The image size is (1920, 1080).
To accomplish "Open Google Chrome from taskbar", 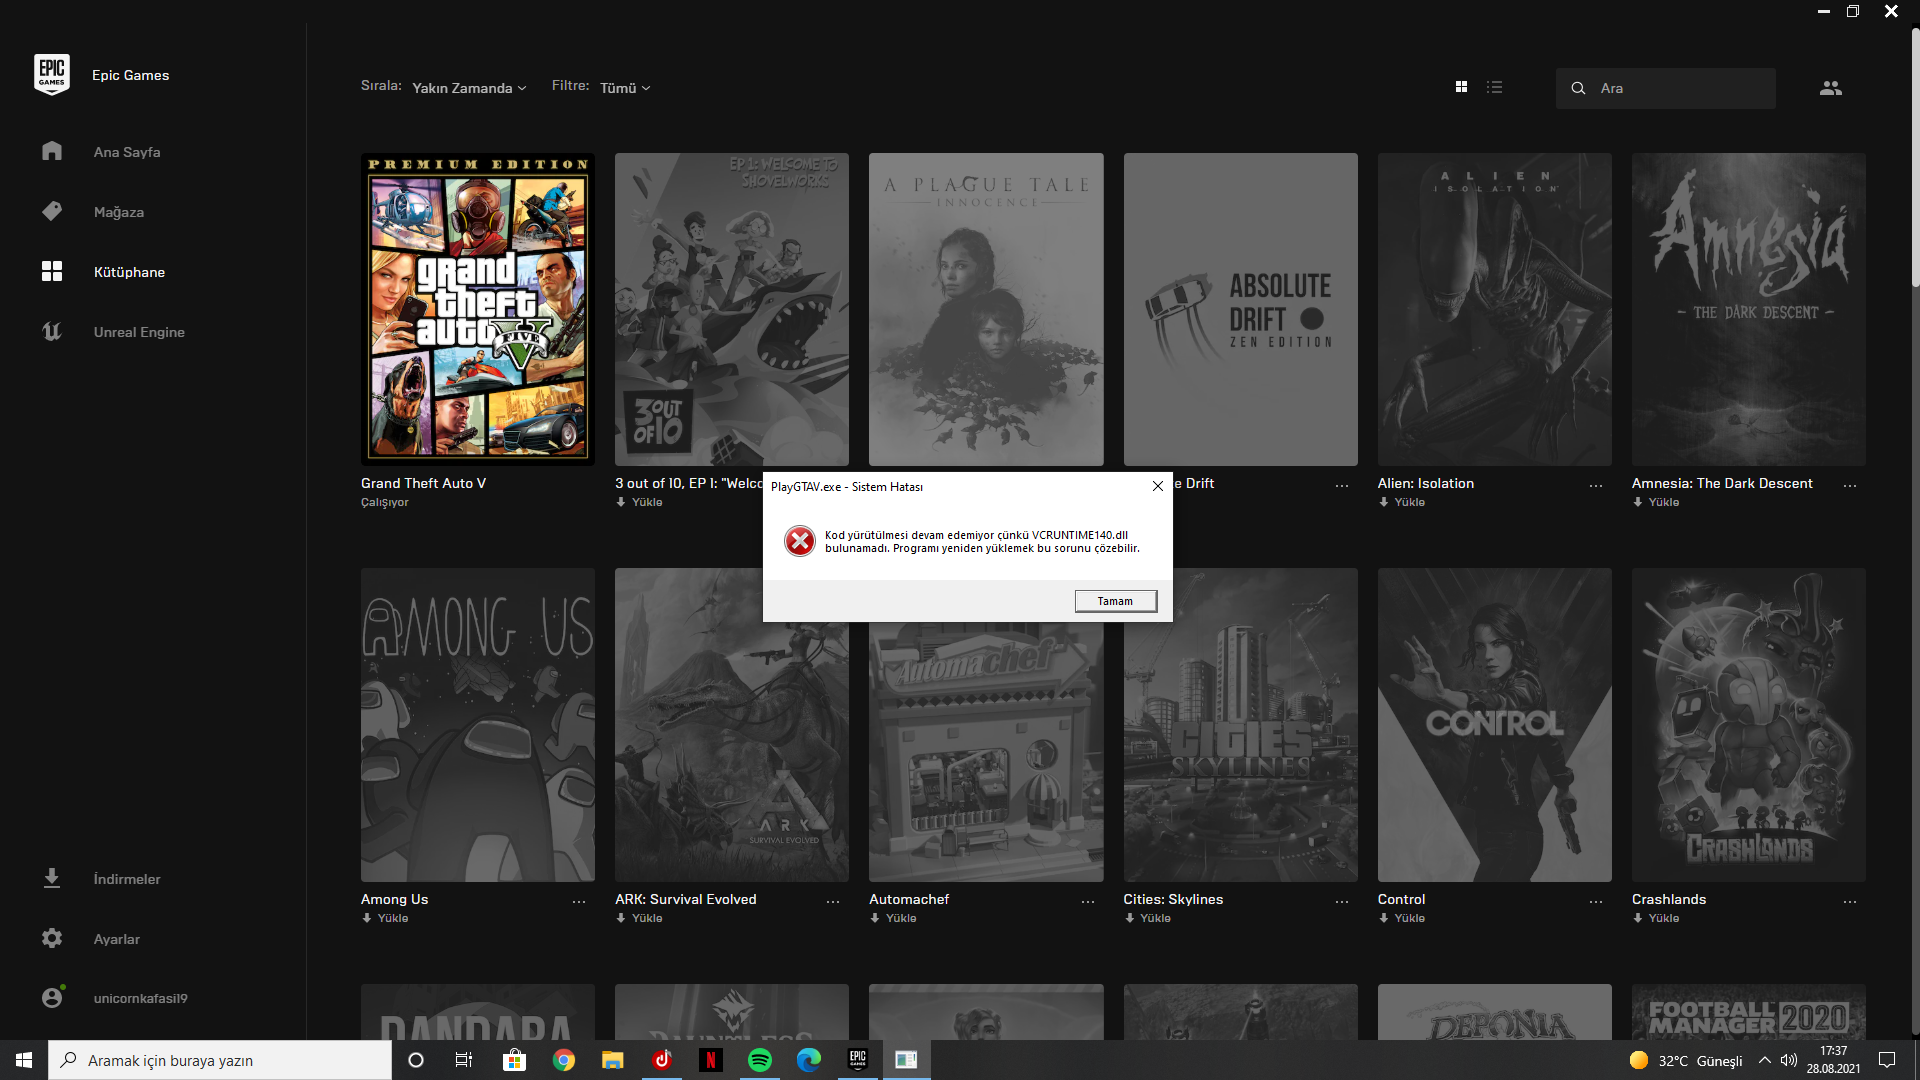I will pos(564,1060).
